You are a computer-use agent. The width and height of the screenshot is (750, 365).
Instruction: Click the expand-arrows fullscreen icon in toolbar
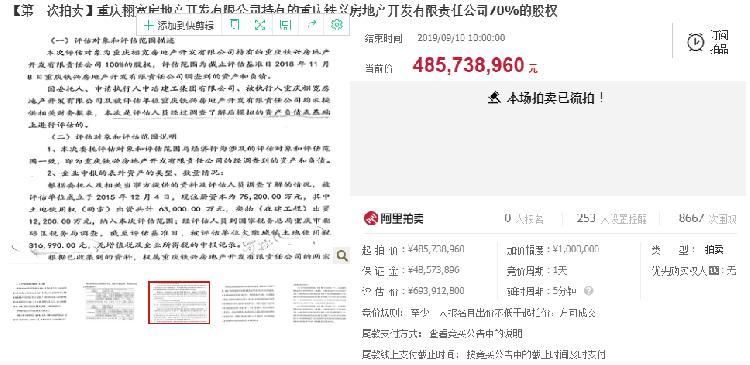pyautogui.click(x=260, y=25)
